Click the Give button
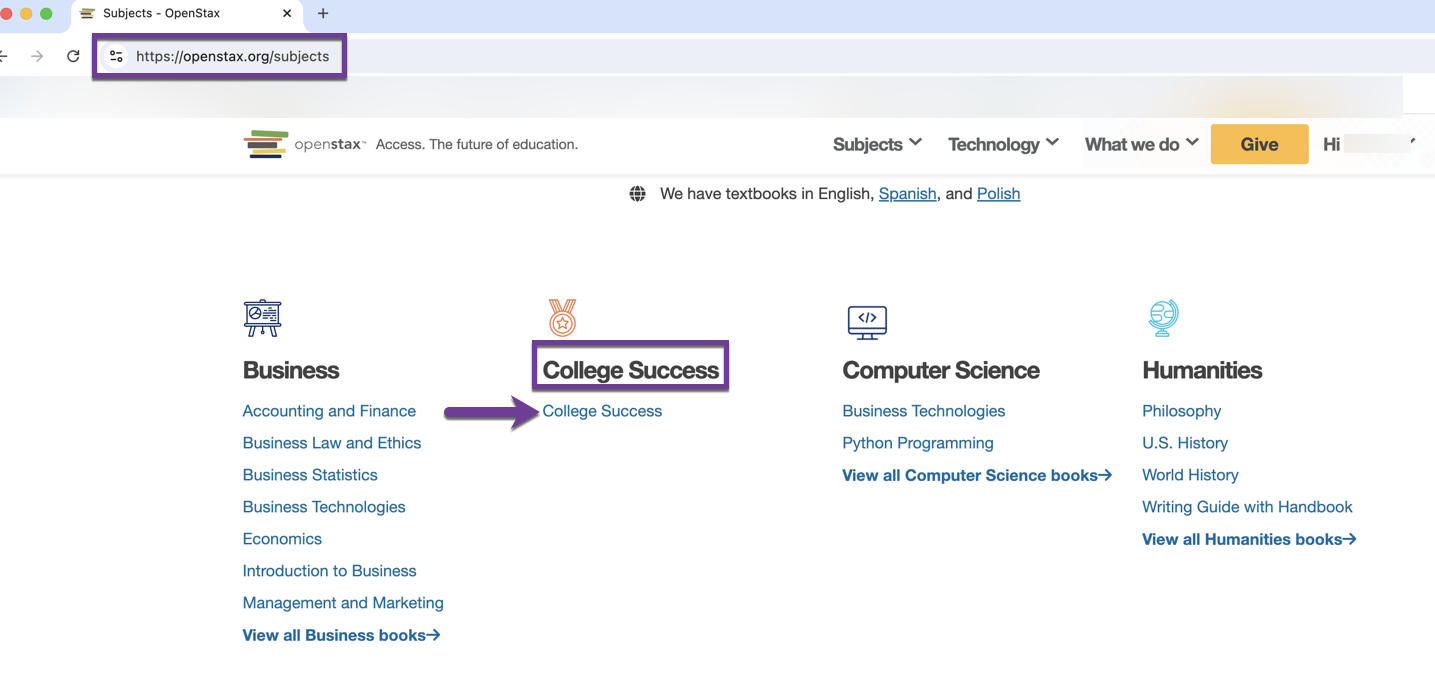 point(1259,143)
